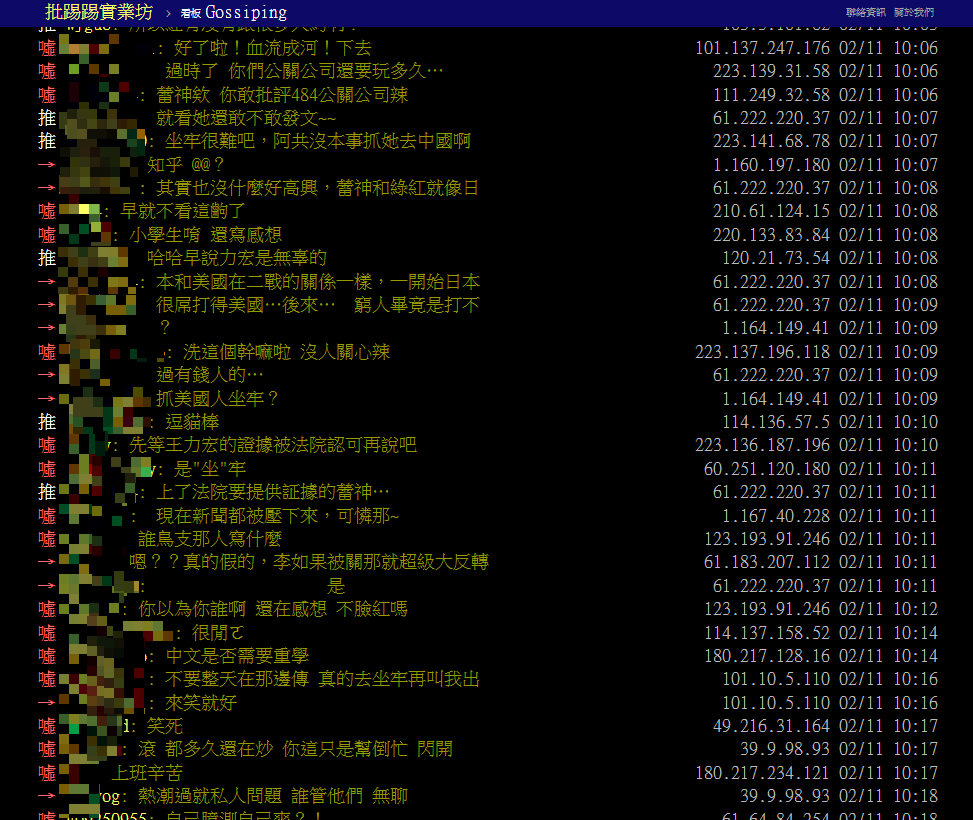
Task: Open the 聯絡資訊 link in header
Action: coord(866,12)
